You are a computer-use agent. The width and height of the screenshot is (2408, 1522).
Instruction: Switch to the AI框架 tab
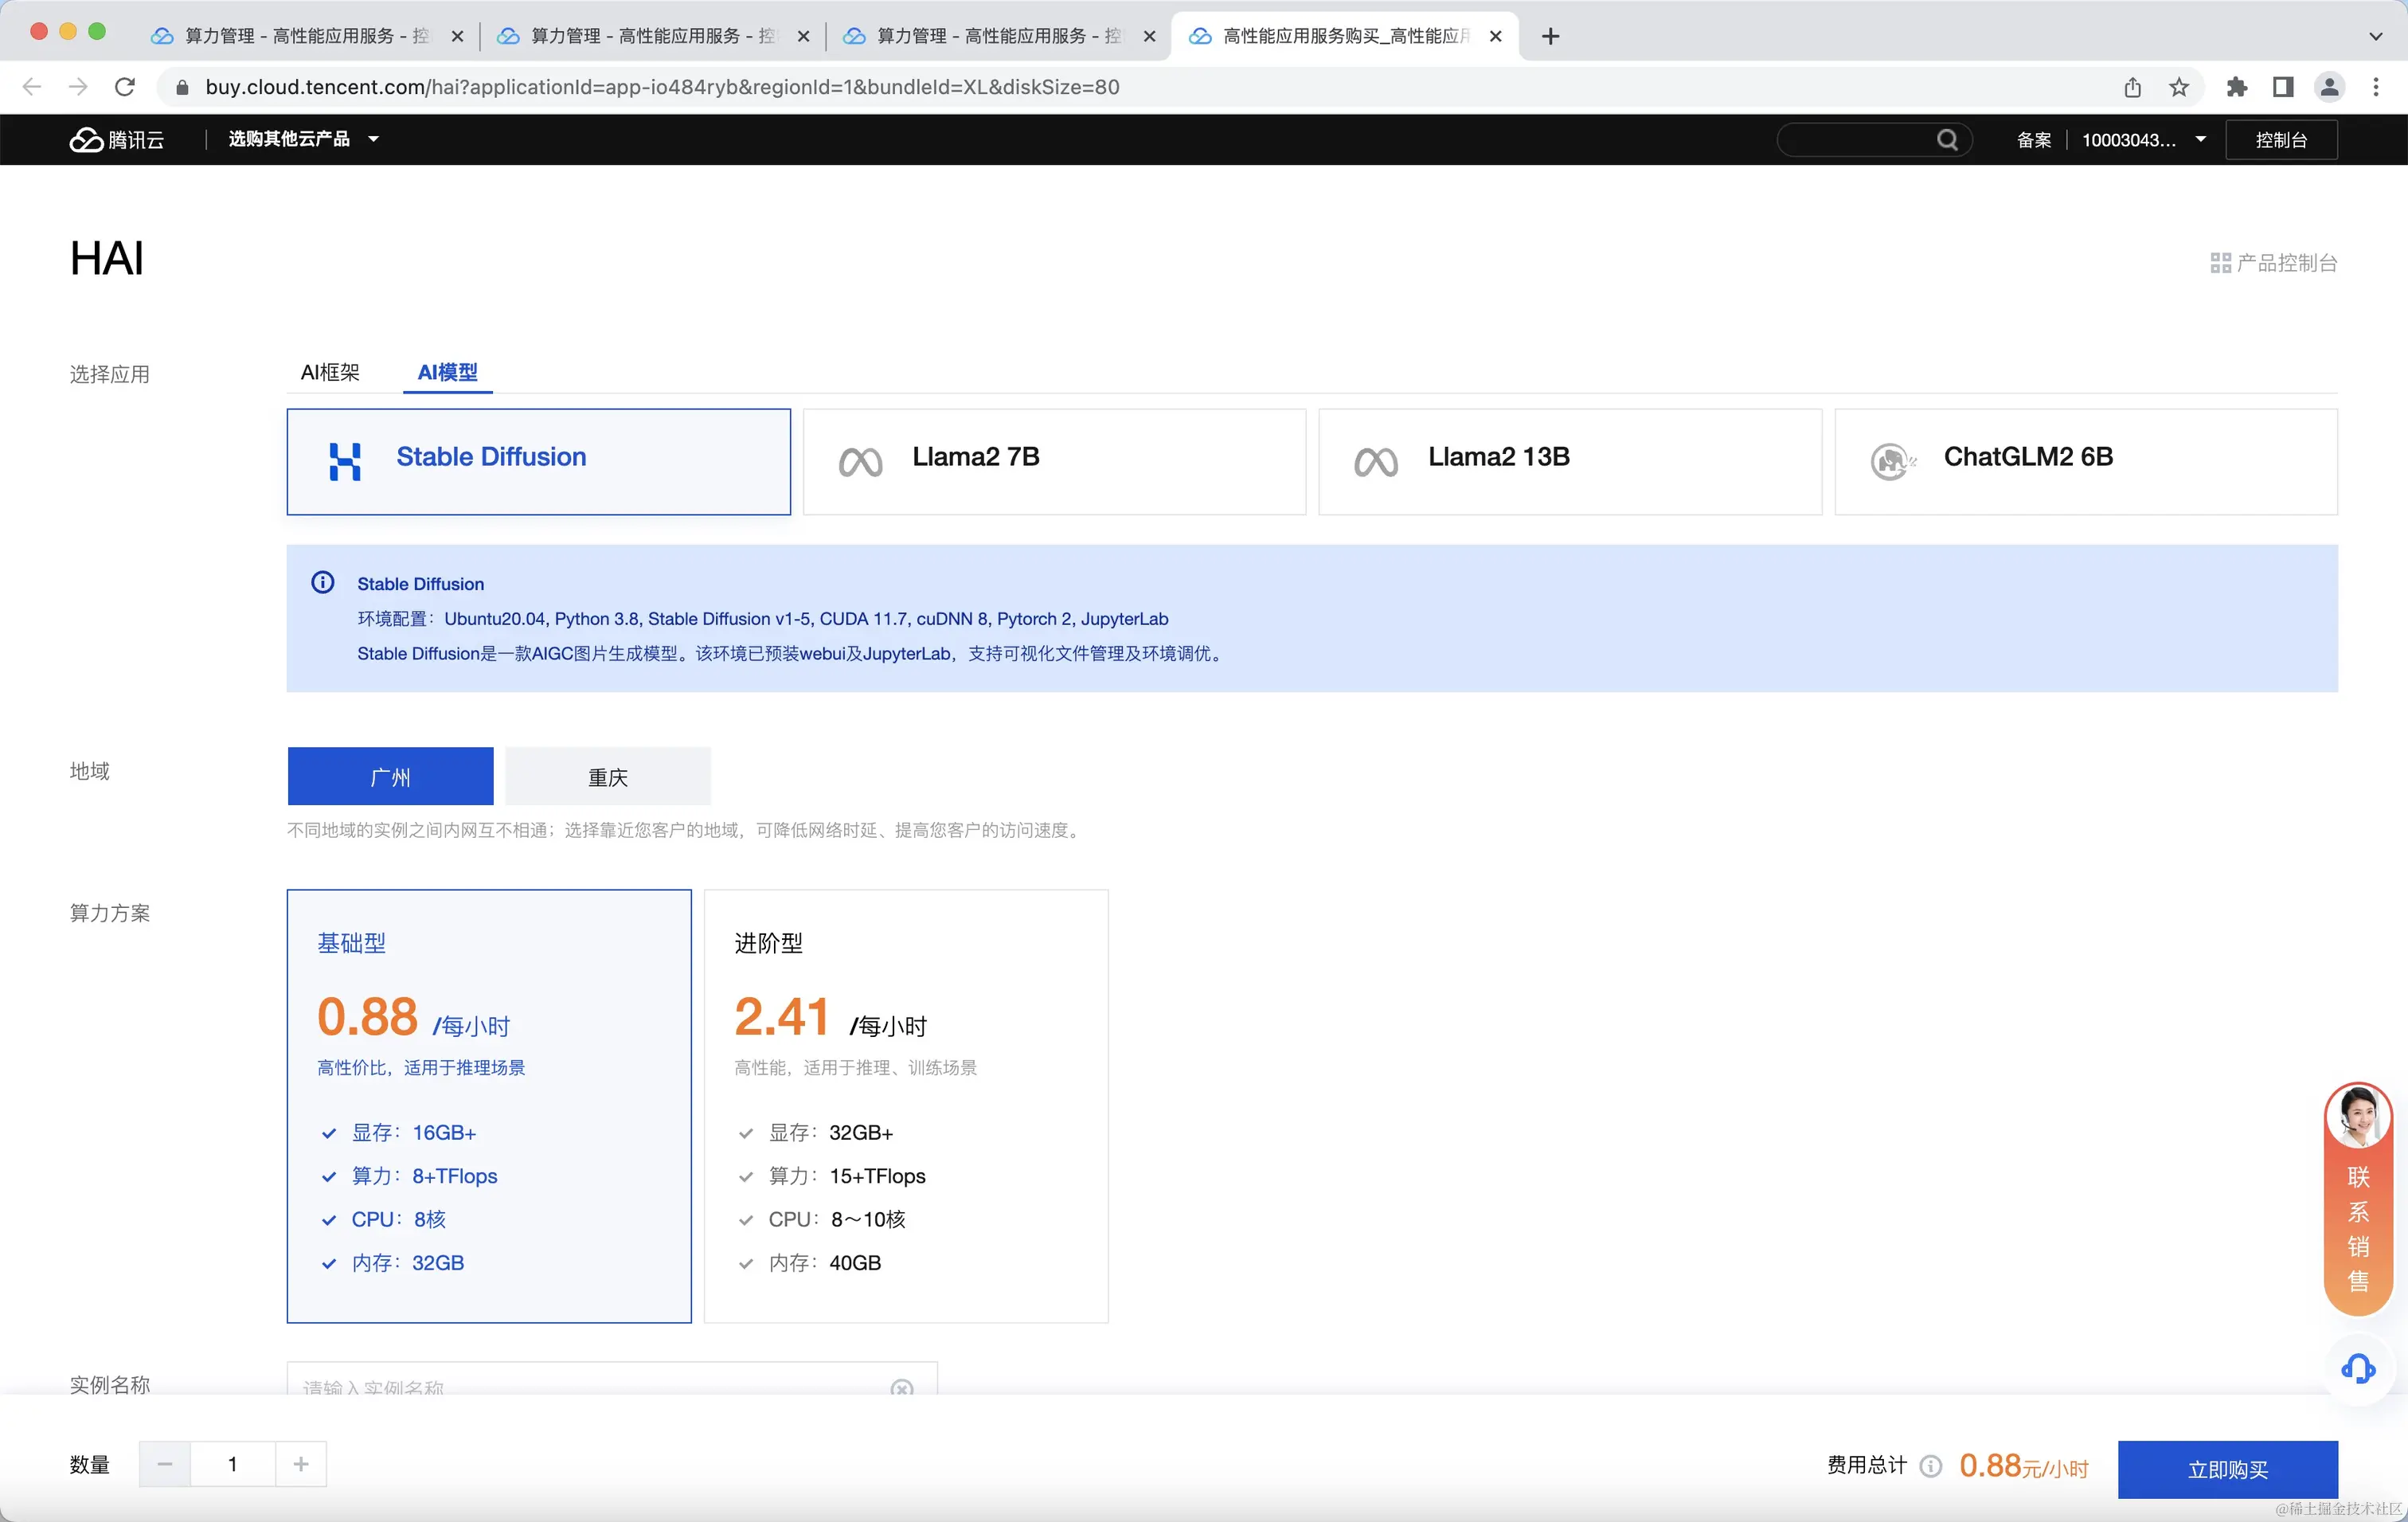coord(330,372)
